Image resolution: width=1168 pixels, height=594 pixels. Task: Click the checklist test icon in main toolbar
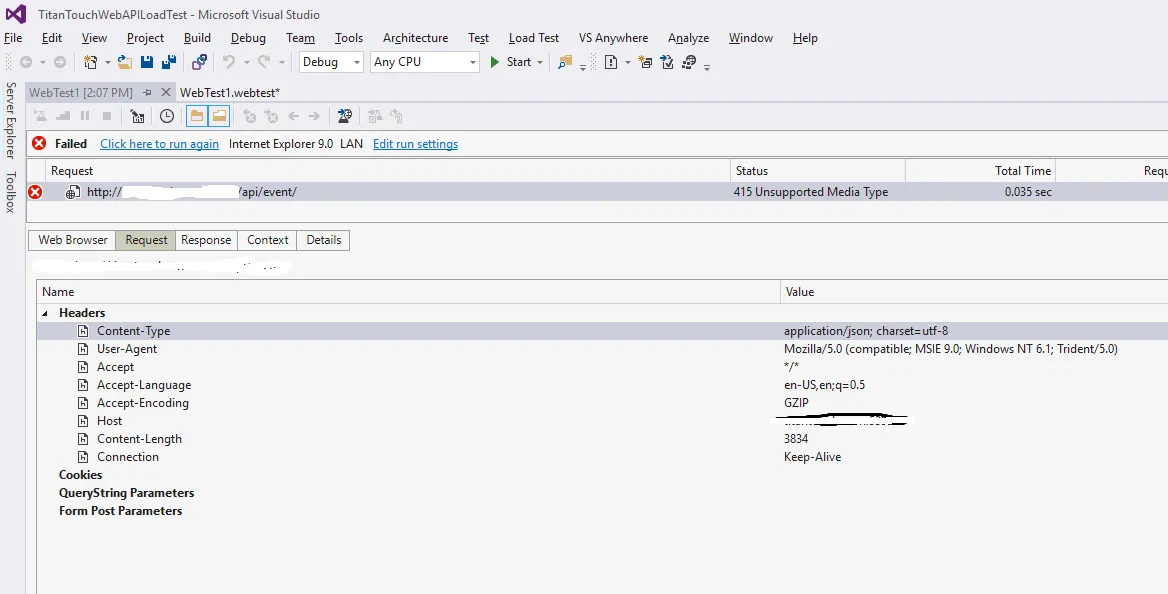[667, 63]
